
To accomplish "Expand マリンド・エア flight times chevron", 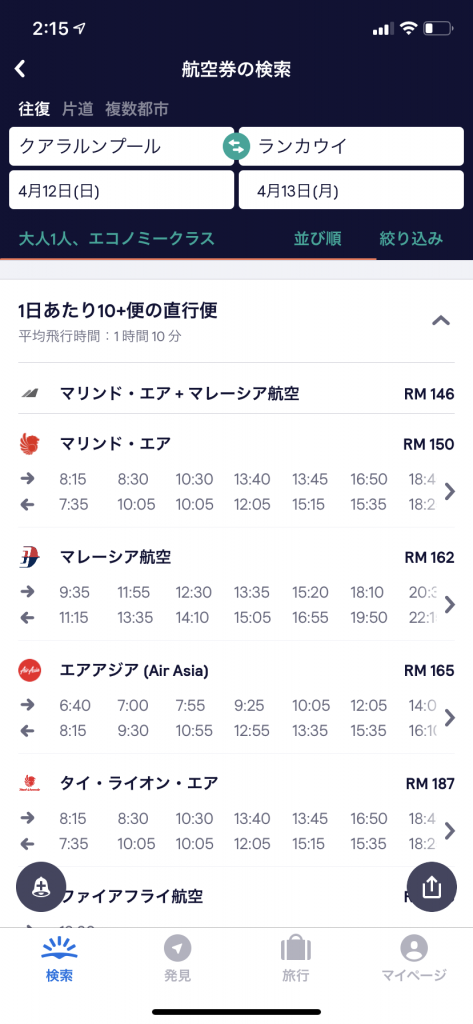I will [x=449, y=491].
